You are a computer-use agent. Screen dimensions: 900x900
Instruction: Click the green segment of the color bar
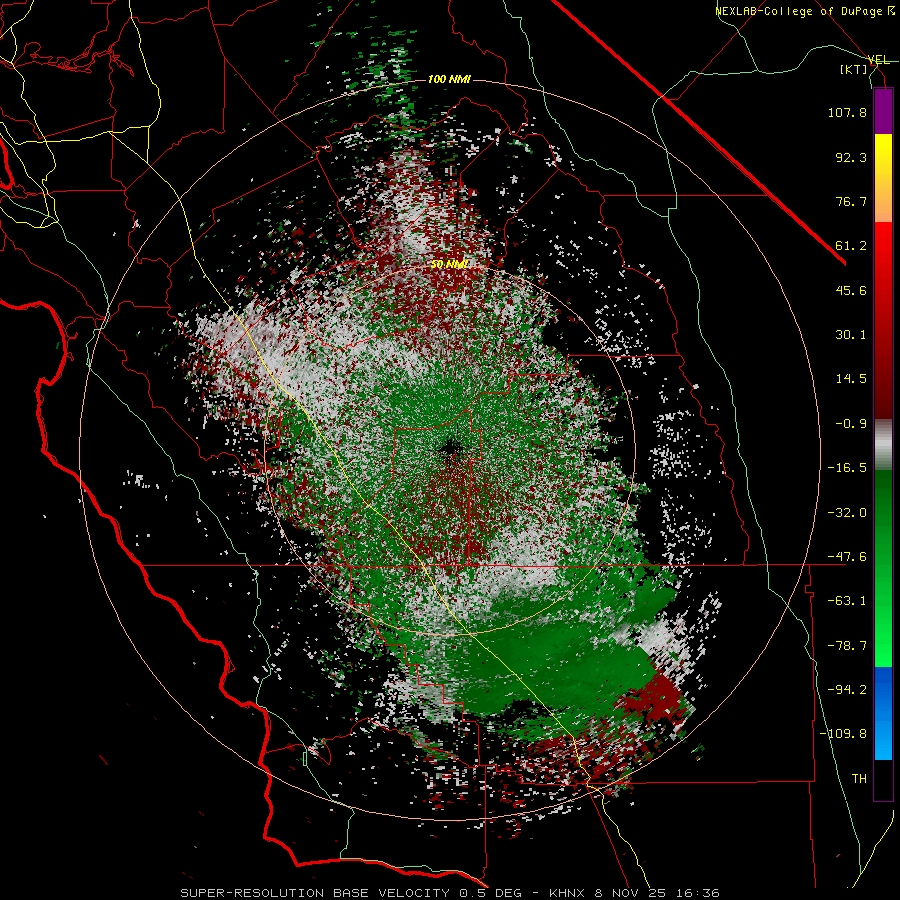coord(883,568)
